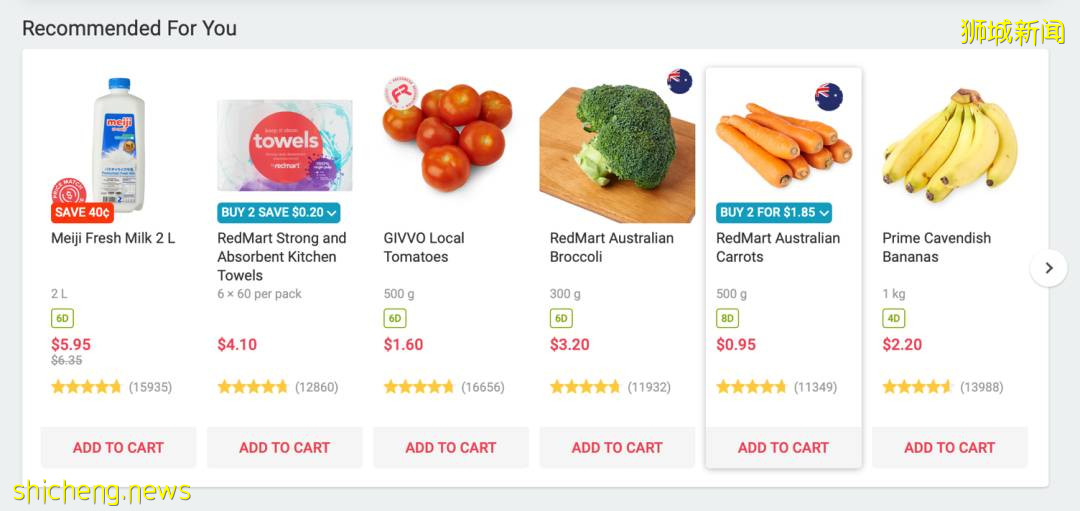Click the next arrow on product carousel
The width and height of the screenshot is (1080, 511).
[1048, 268]
